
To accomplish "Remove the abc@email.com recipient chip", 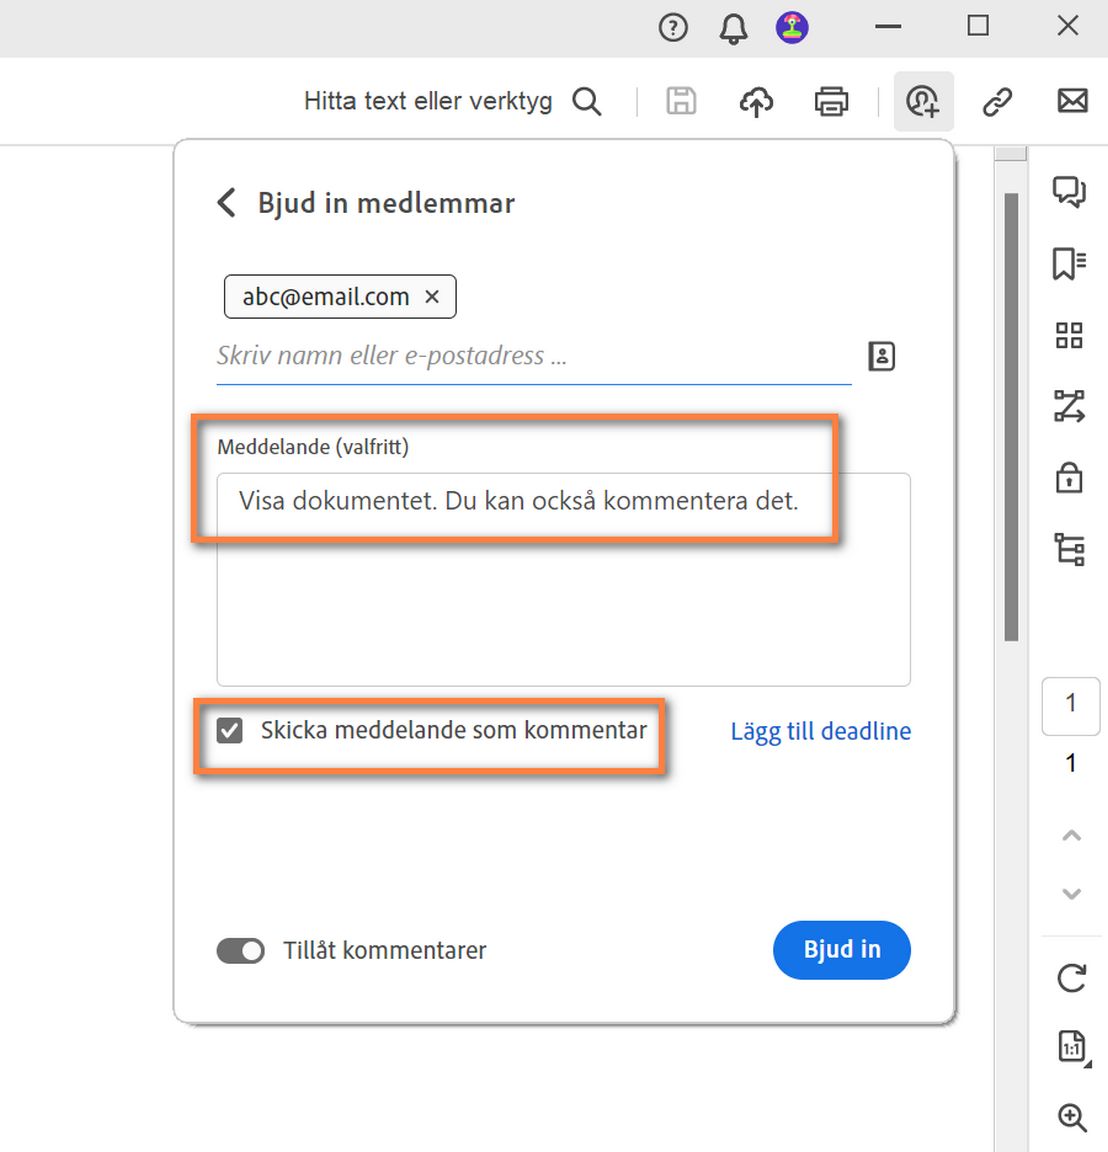I will pyautogui.click(x=431, y=296).
